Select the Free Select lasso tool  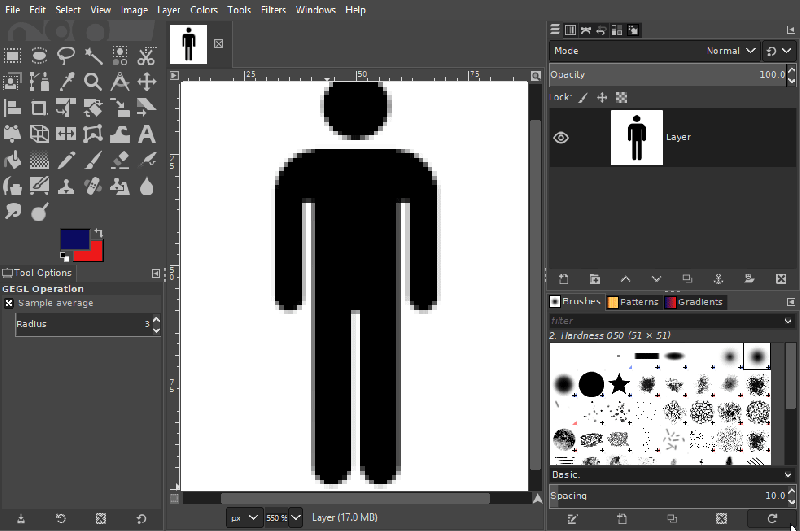click(66, 56)
